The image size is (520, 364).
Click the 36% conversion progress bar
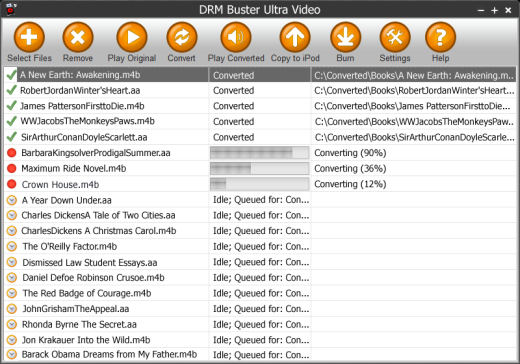pos(259,168)
